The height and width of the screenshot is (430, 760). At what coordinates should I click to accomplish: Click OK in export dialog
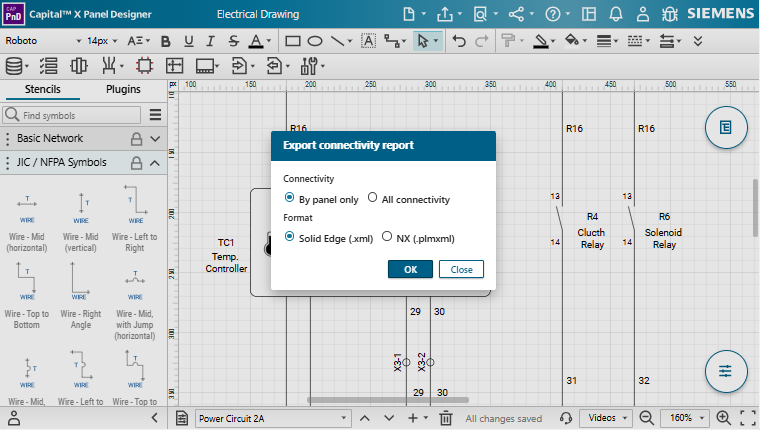[x=410, y=270]
